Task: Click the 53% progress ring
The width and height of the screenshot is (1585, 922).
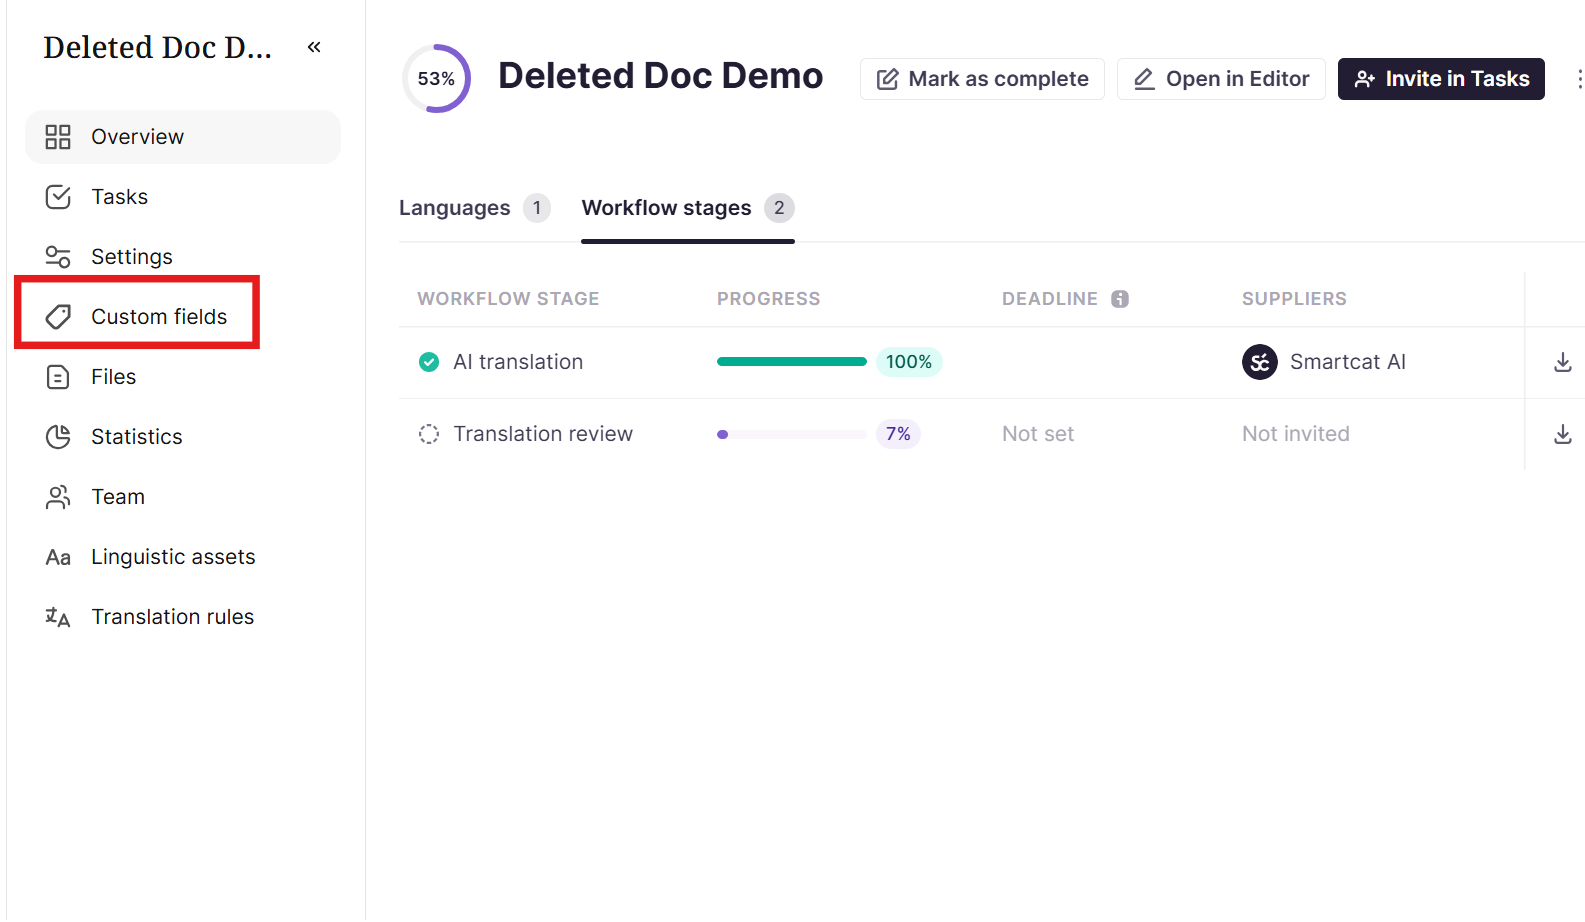Action: point(436,78)
